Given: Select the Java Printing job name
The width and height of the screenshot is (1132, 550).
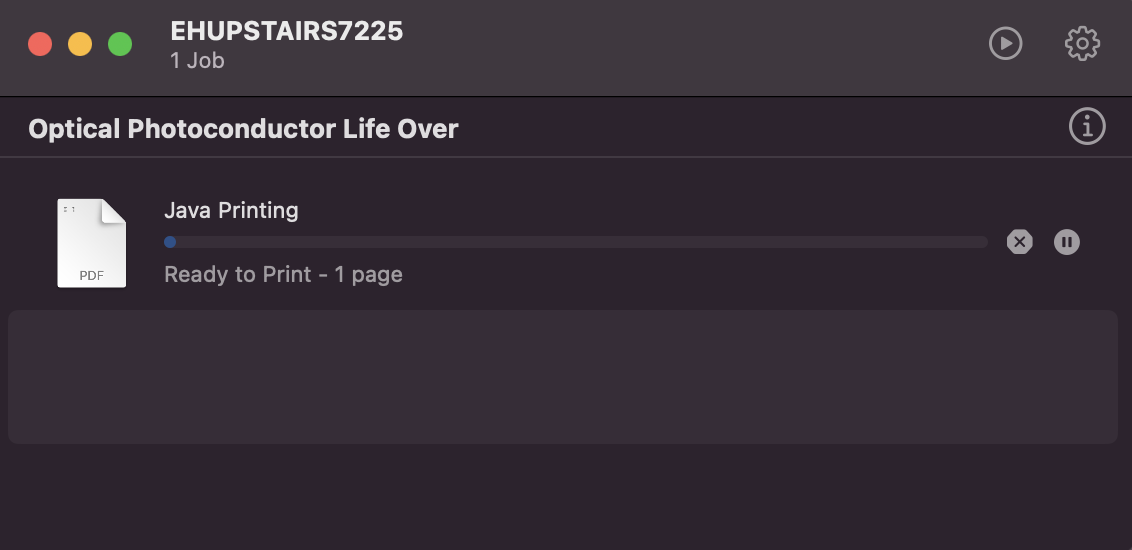Looking at the screenshot, I should [231, 210].
